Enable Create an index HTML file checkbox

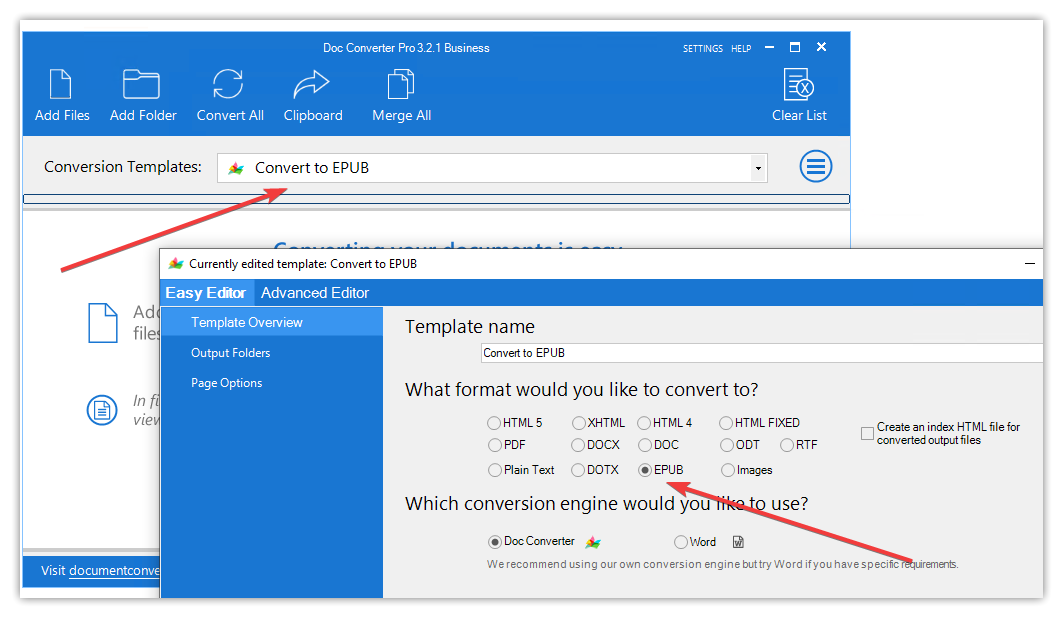tap(867, 433)
